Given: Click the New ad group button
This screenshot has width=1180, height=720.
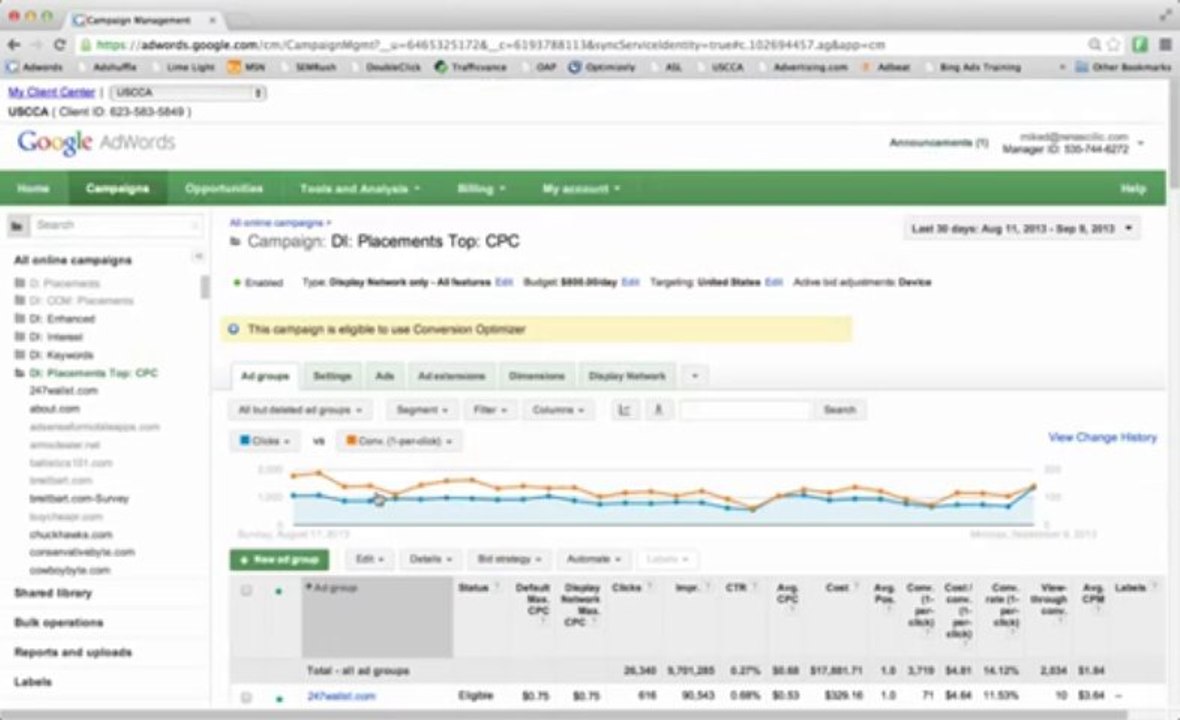Looking at the screenshot, I should click(279, 560).
